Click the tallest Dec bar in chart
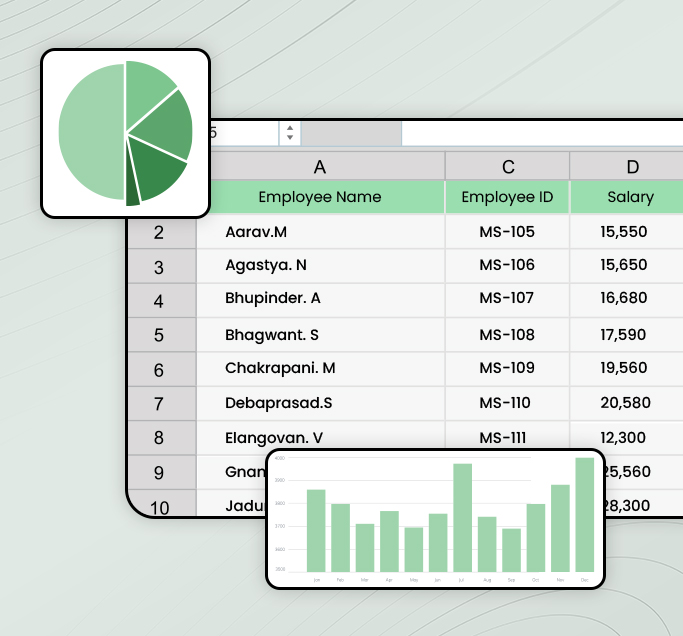The image size is (683, 636). 584,514
